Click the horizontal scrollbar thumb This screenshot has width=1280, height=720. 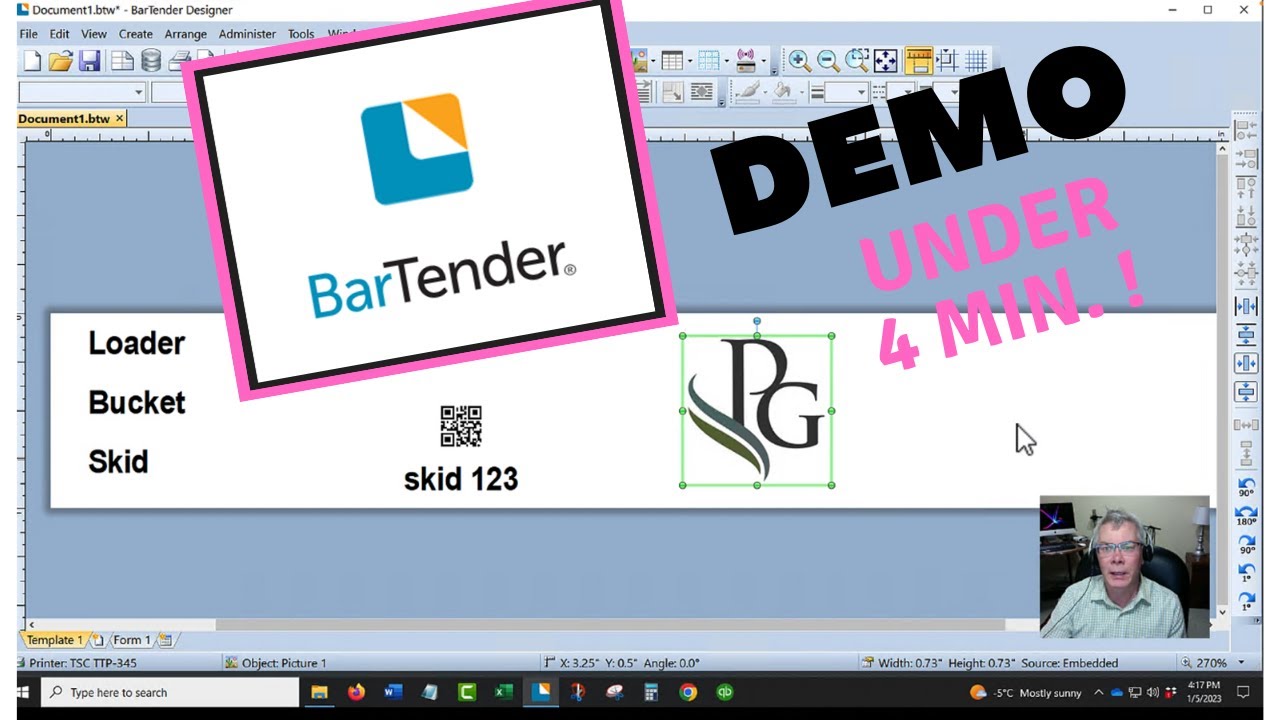click(x=610, y=624)
